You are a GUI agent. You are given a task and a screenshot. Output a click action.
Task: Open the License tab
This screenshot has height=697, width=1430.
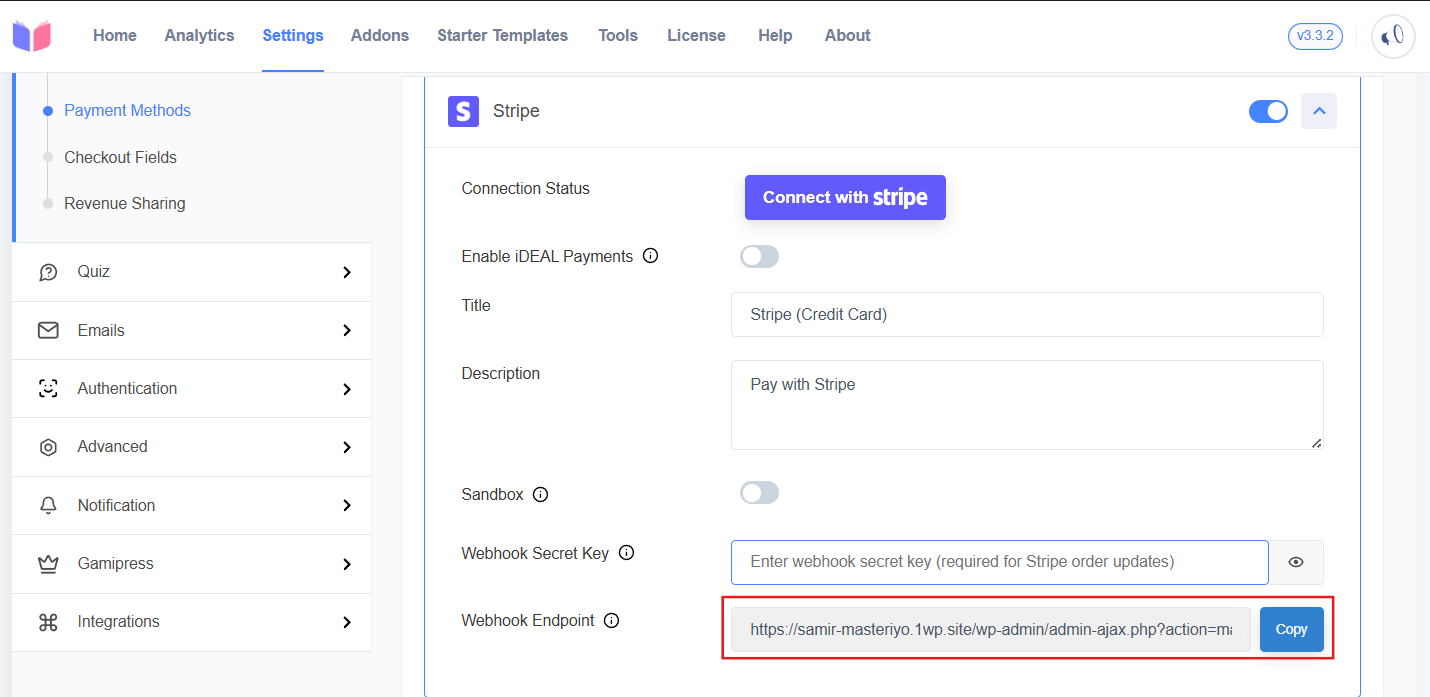point(696,35)
